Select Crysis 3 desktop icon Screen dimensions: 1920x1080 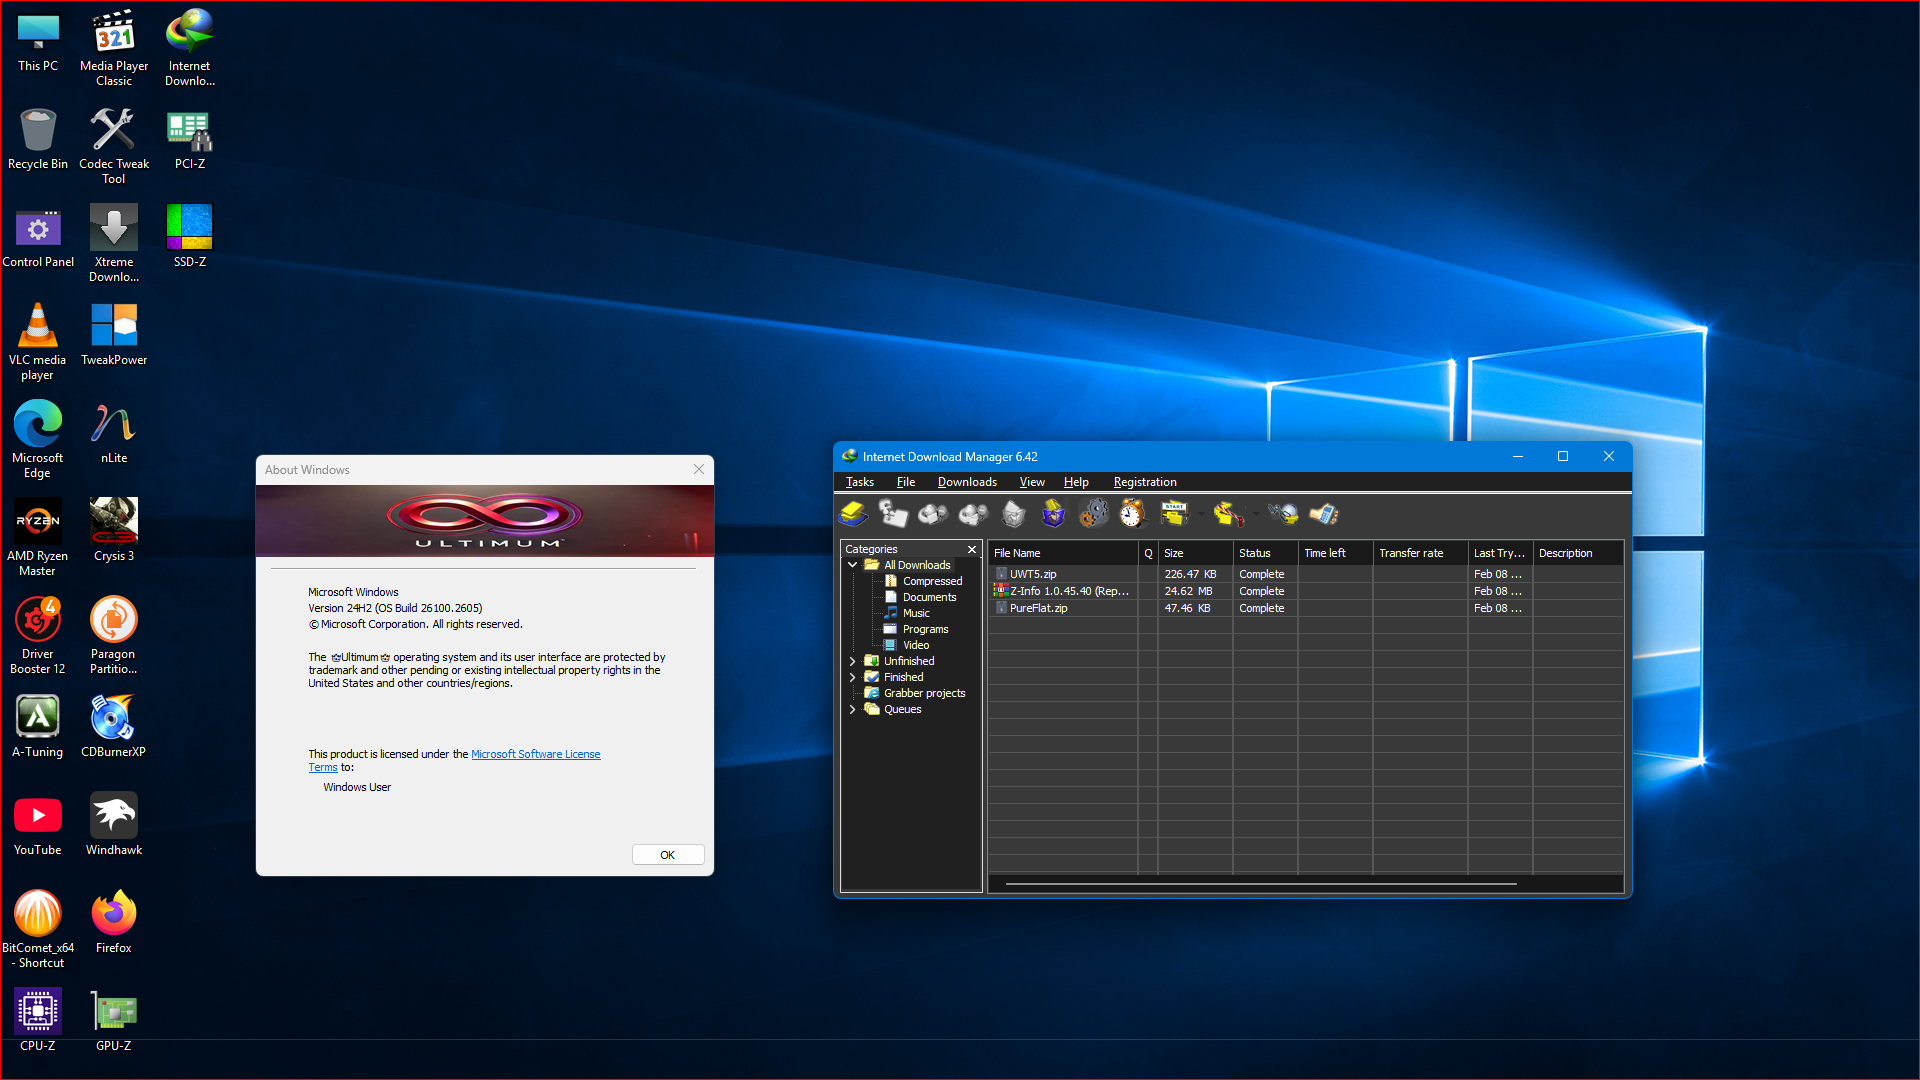coord(114,531)
